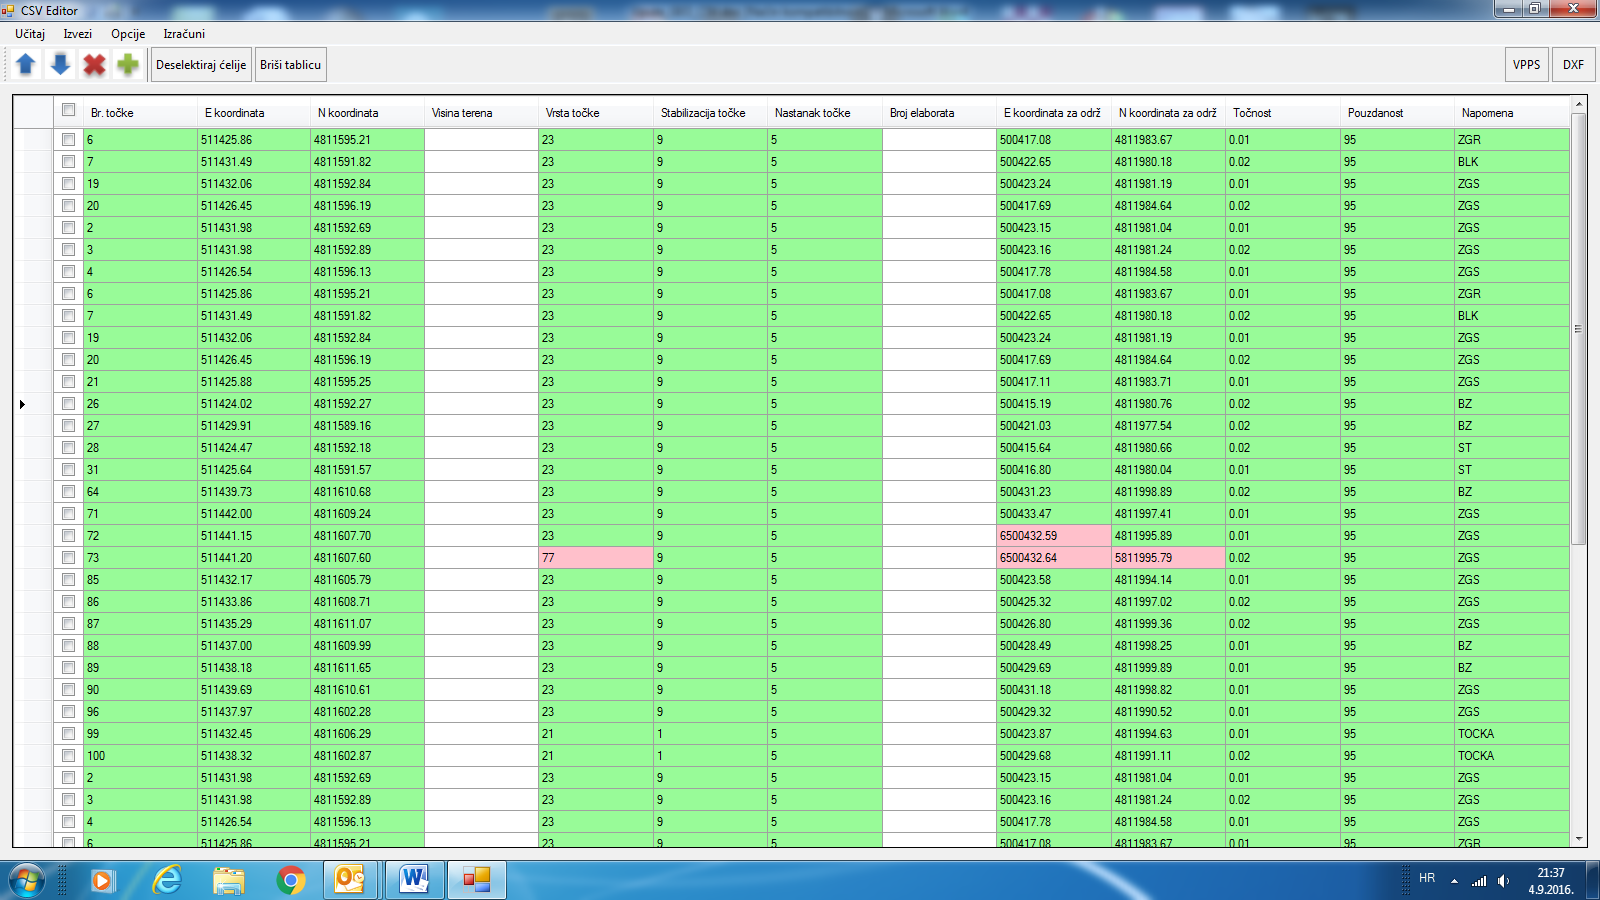Open Internet Explorer from the taskbar
Screen dimensions: 1600x900
[166, 880]
